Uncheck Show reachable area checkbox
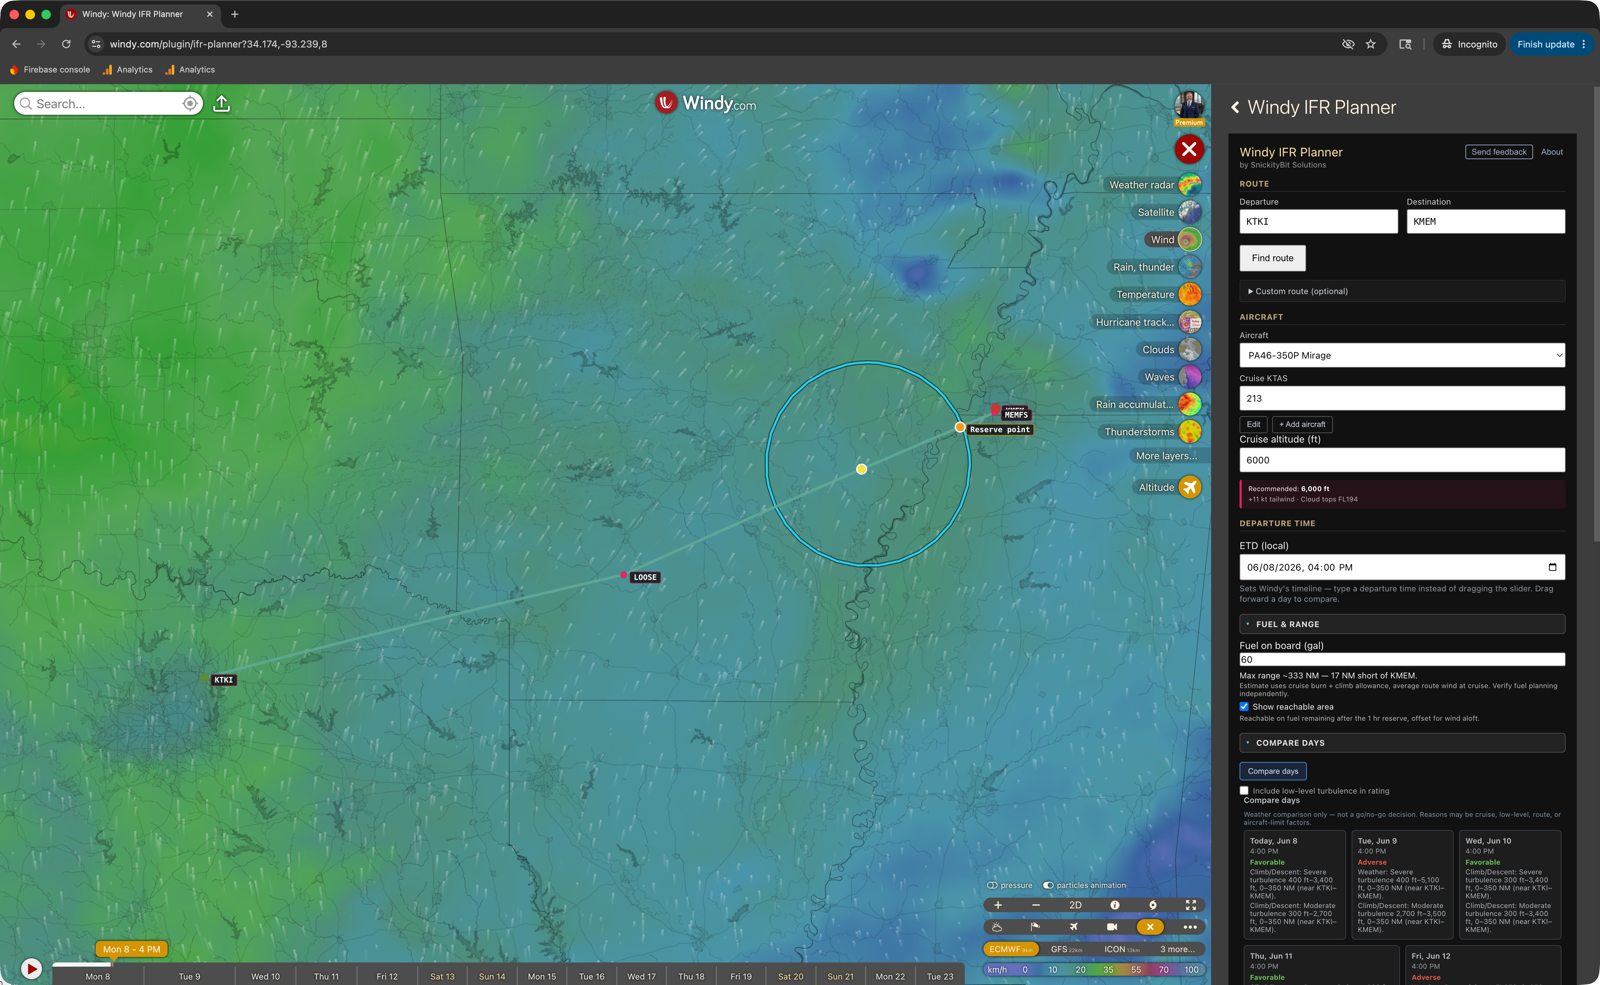 (x=1244, y=707)
